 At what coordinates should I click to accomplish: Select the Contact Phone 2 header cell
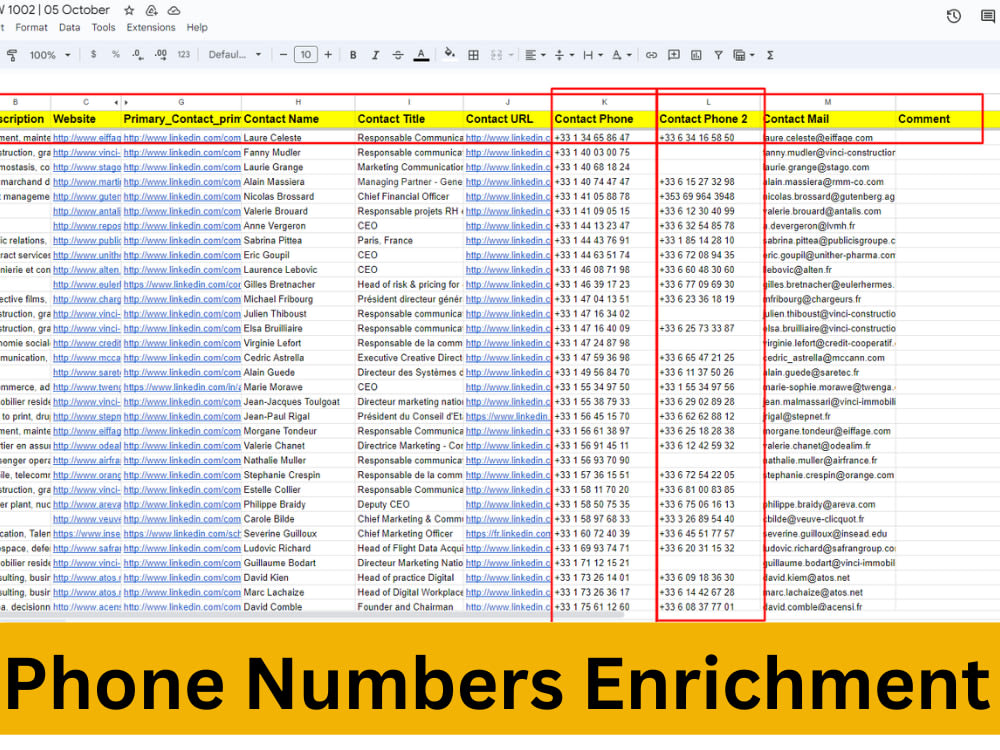[x=709, y=119]
